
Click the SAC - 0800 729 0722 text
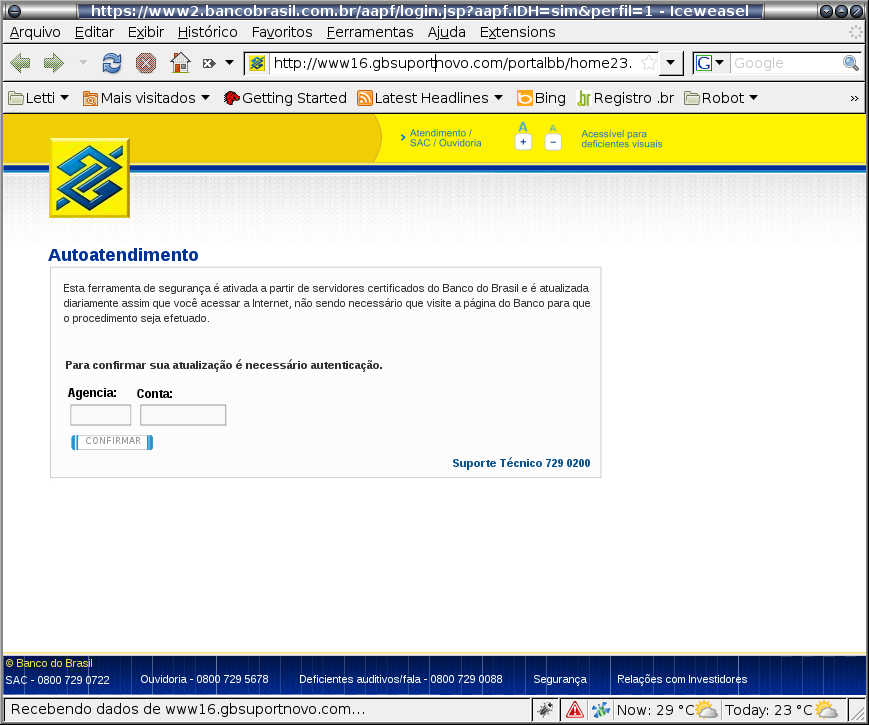tap(58, 680)
